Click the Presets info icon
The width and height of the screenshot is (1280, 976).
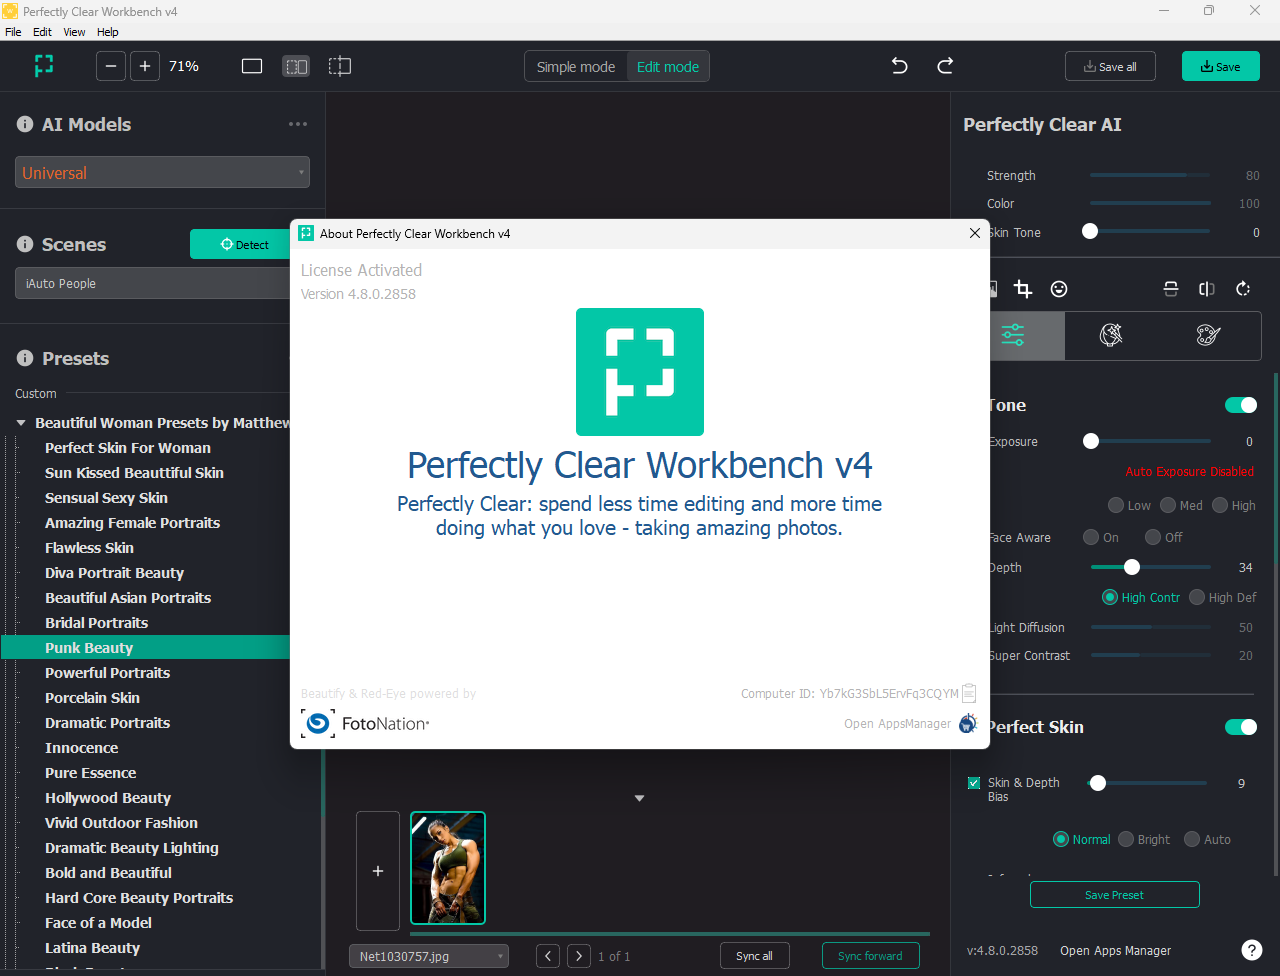coord(25,358)
